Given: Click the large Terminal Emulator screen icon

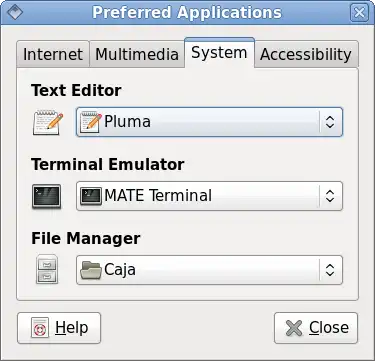Looking at the screenshot, I should pyautogui.click(x=47, y=196).
